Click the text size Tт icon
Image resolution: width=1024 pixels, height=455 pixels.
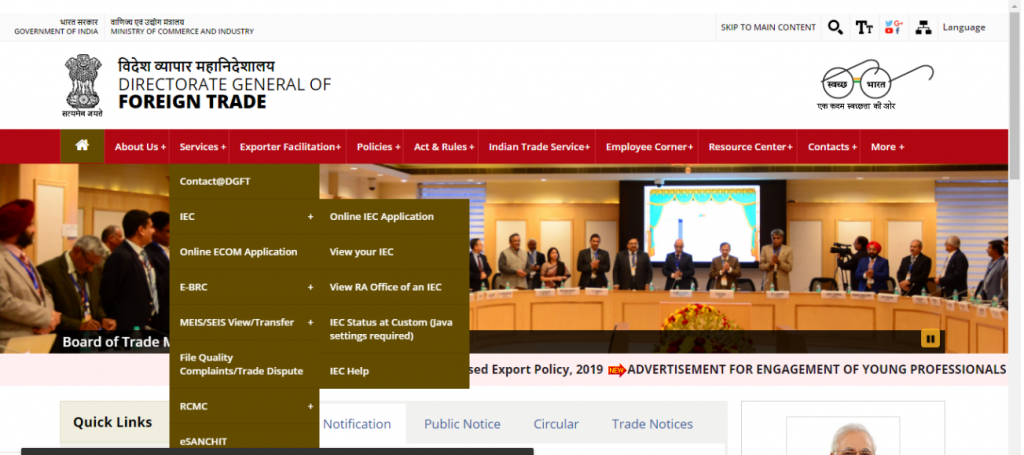(x=864, y=27)
